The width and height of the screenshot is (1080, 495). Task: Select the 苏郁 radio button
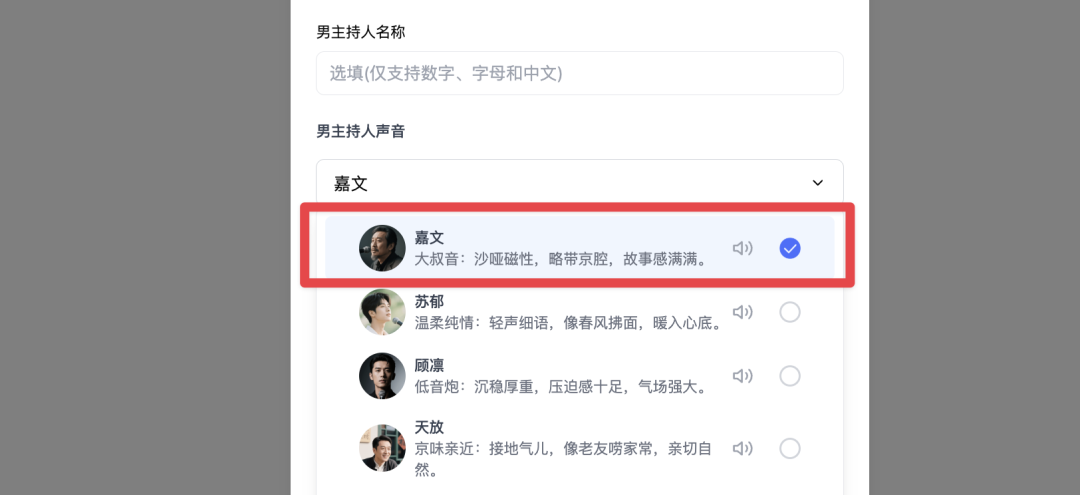pos(790,312)
